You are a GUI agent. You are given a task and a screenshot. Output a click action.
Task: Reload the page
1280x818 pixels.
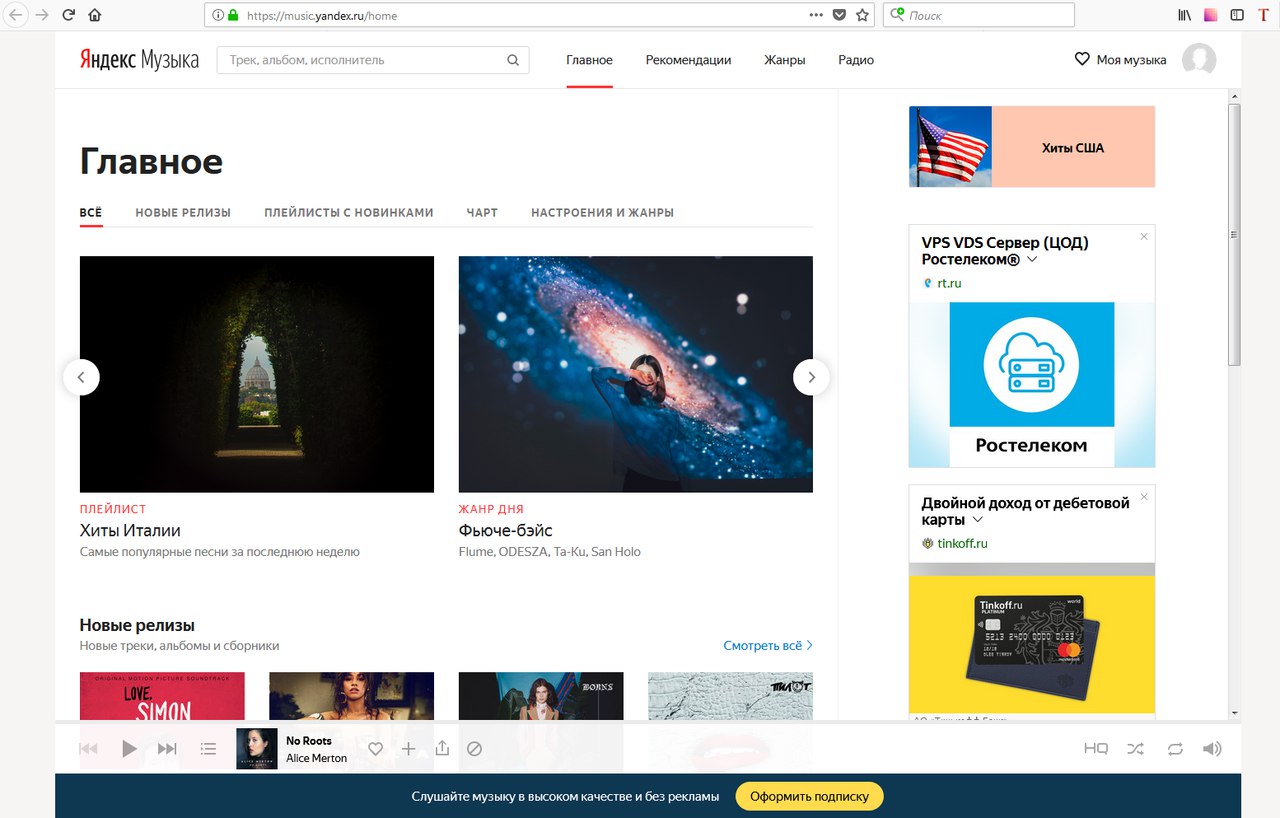[x=68, y=15]
